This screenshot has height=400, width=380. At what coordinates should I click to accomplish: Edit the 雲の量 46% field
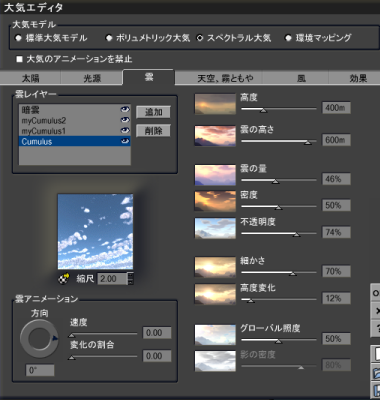(x=336, y=179)
